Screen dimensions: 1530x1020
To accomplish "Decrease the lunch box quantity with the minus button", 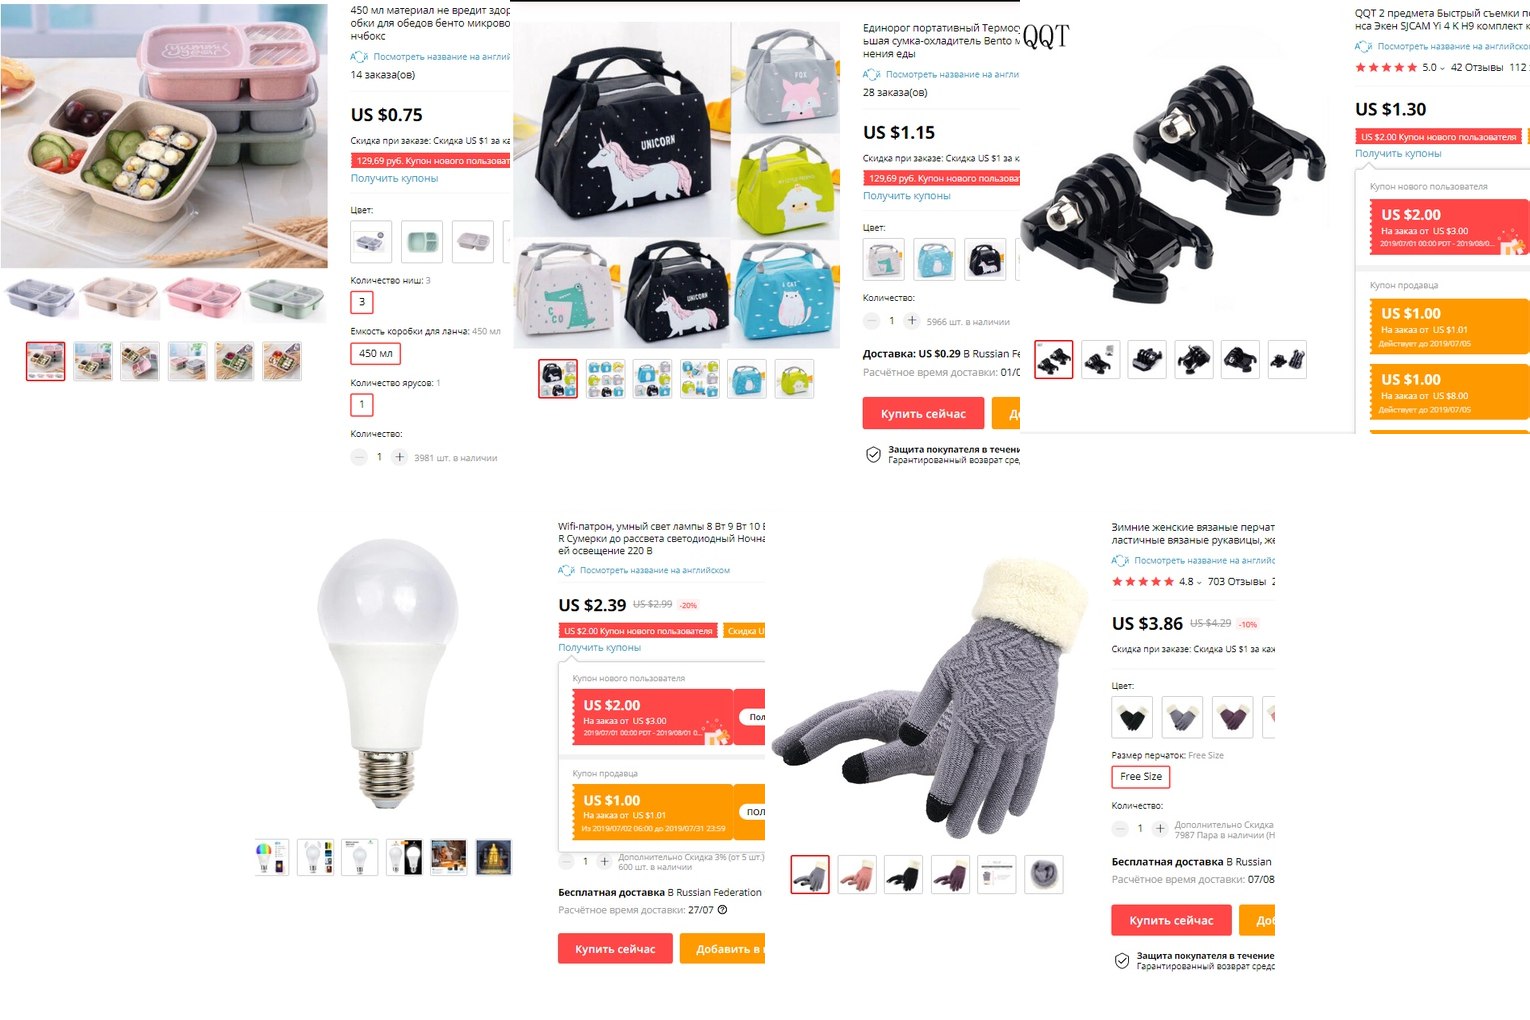I will tap(359, 457).
